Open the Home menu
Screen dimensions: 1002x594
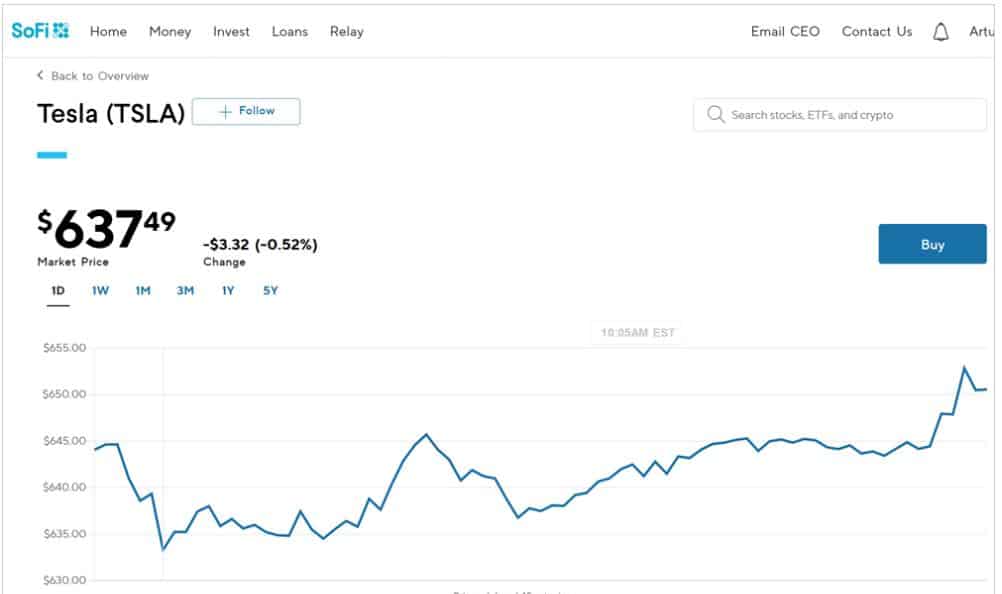[109, 31]
